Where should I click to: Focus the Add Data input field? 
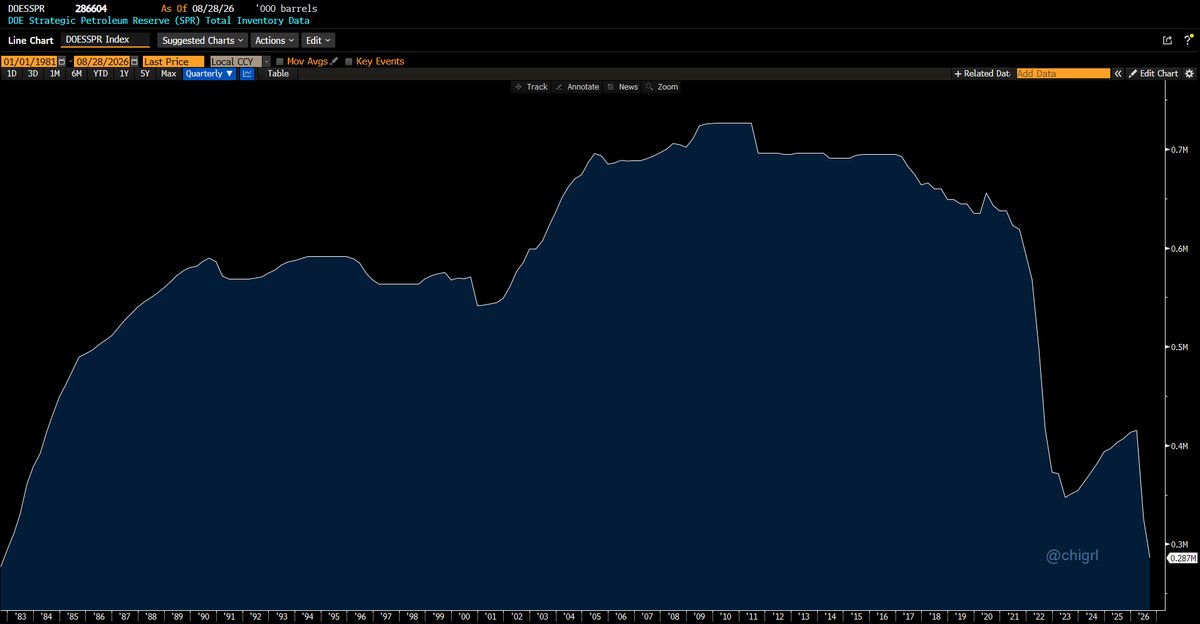(x=1063, y=74)
